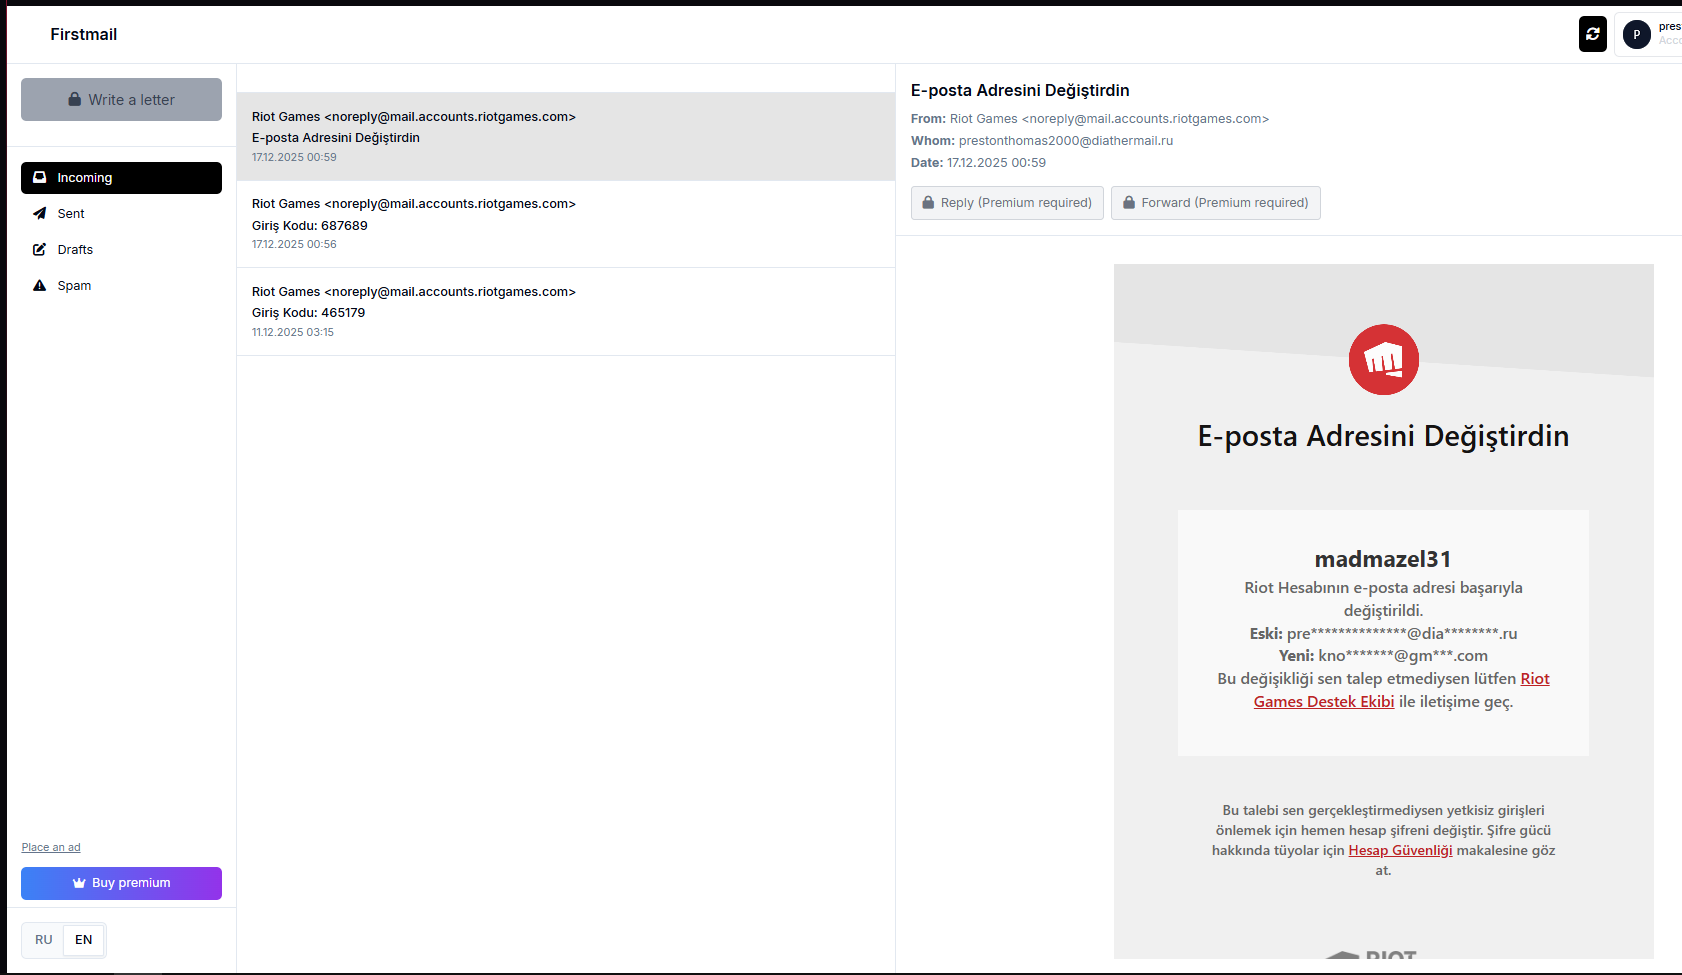The image size is (1682, 975).
Task: Click the red Riot Games fist logo
Action: [x=1384, y=359]
